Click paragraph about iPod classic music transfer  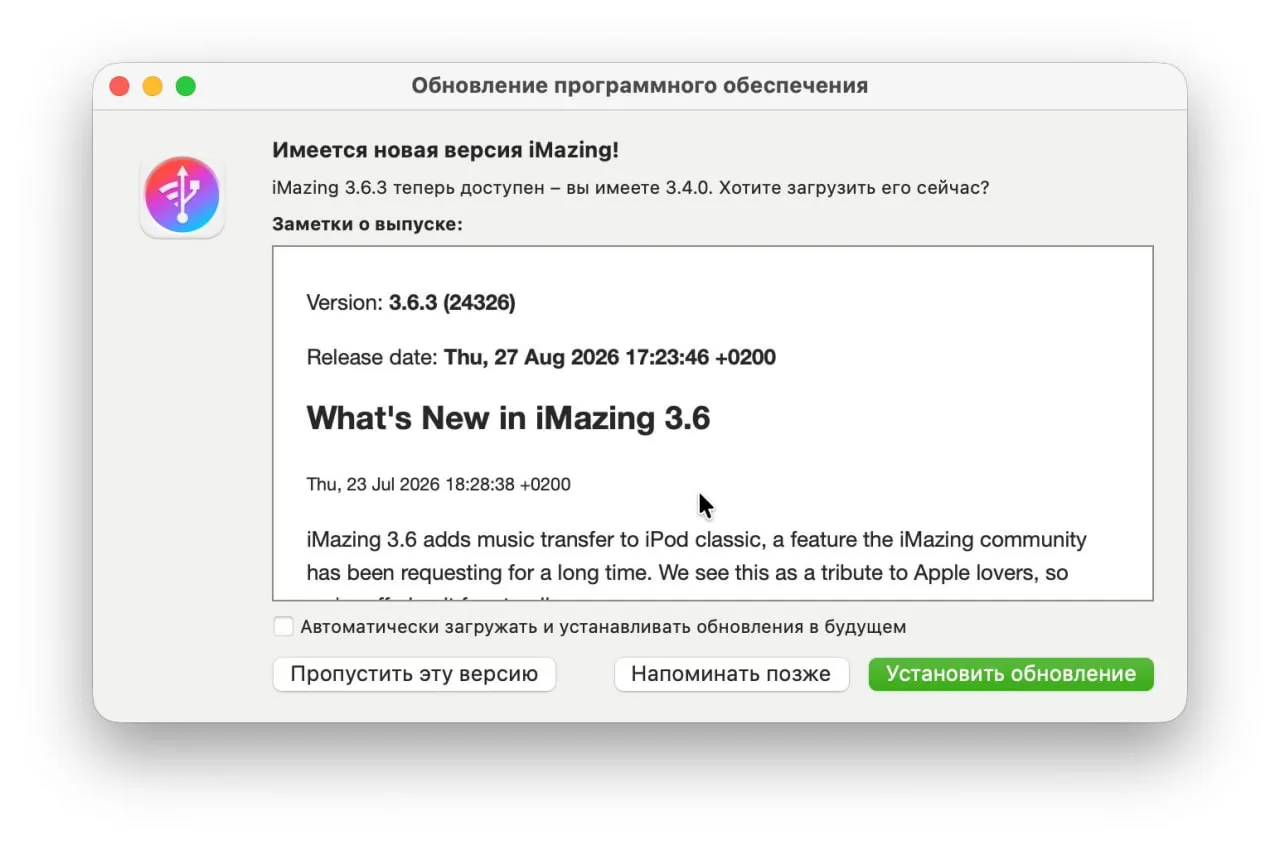(x=696, y=565)
